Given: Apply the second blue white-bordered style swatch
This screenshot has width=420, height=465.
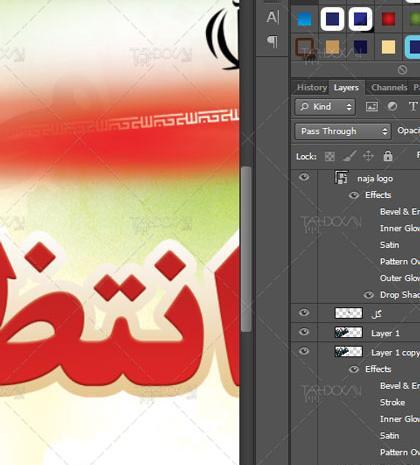Looking at the screenshot, I should pos(361,19).
